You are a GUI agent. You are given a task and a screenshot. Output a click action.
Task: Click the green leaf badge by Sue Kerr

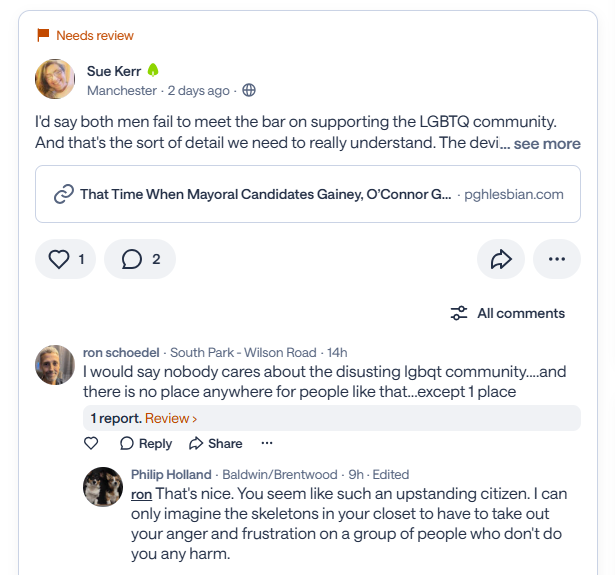coord(153,71)
